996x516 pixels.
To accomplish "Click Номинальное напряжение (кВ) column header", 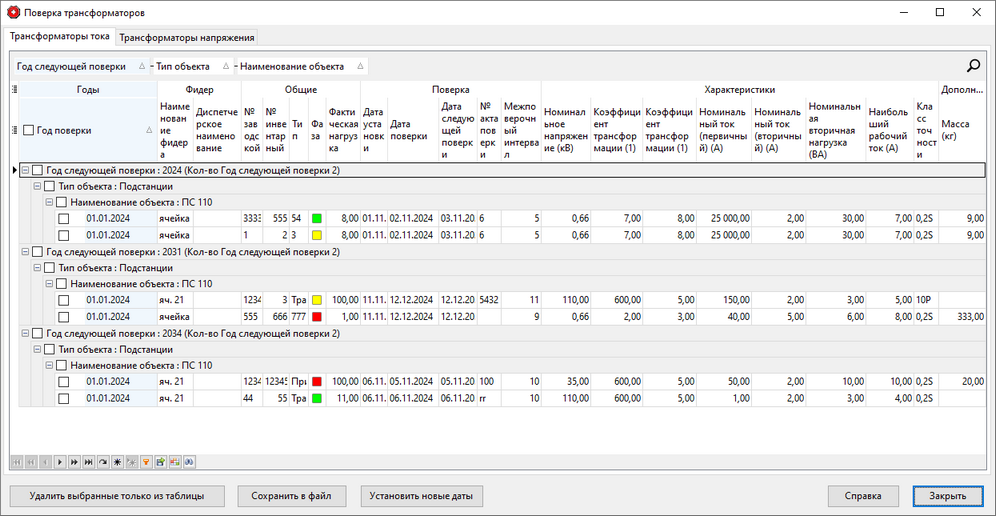I will [x=566, y=130].
